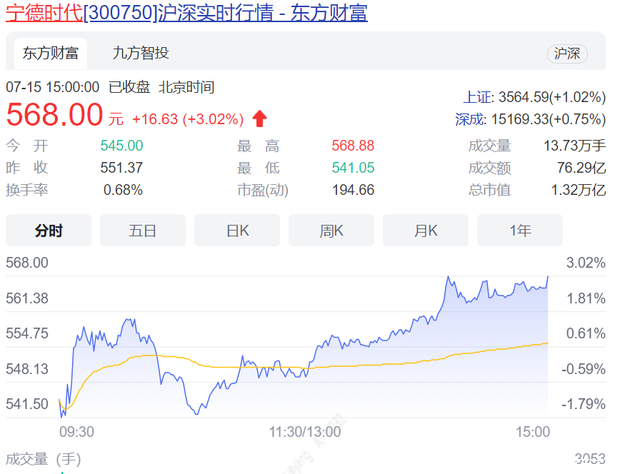Image resolution: width=620 pixels, height=474 pixels.
Task: Click the 沪深 market badge
Action: (567, 53)
